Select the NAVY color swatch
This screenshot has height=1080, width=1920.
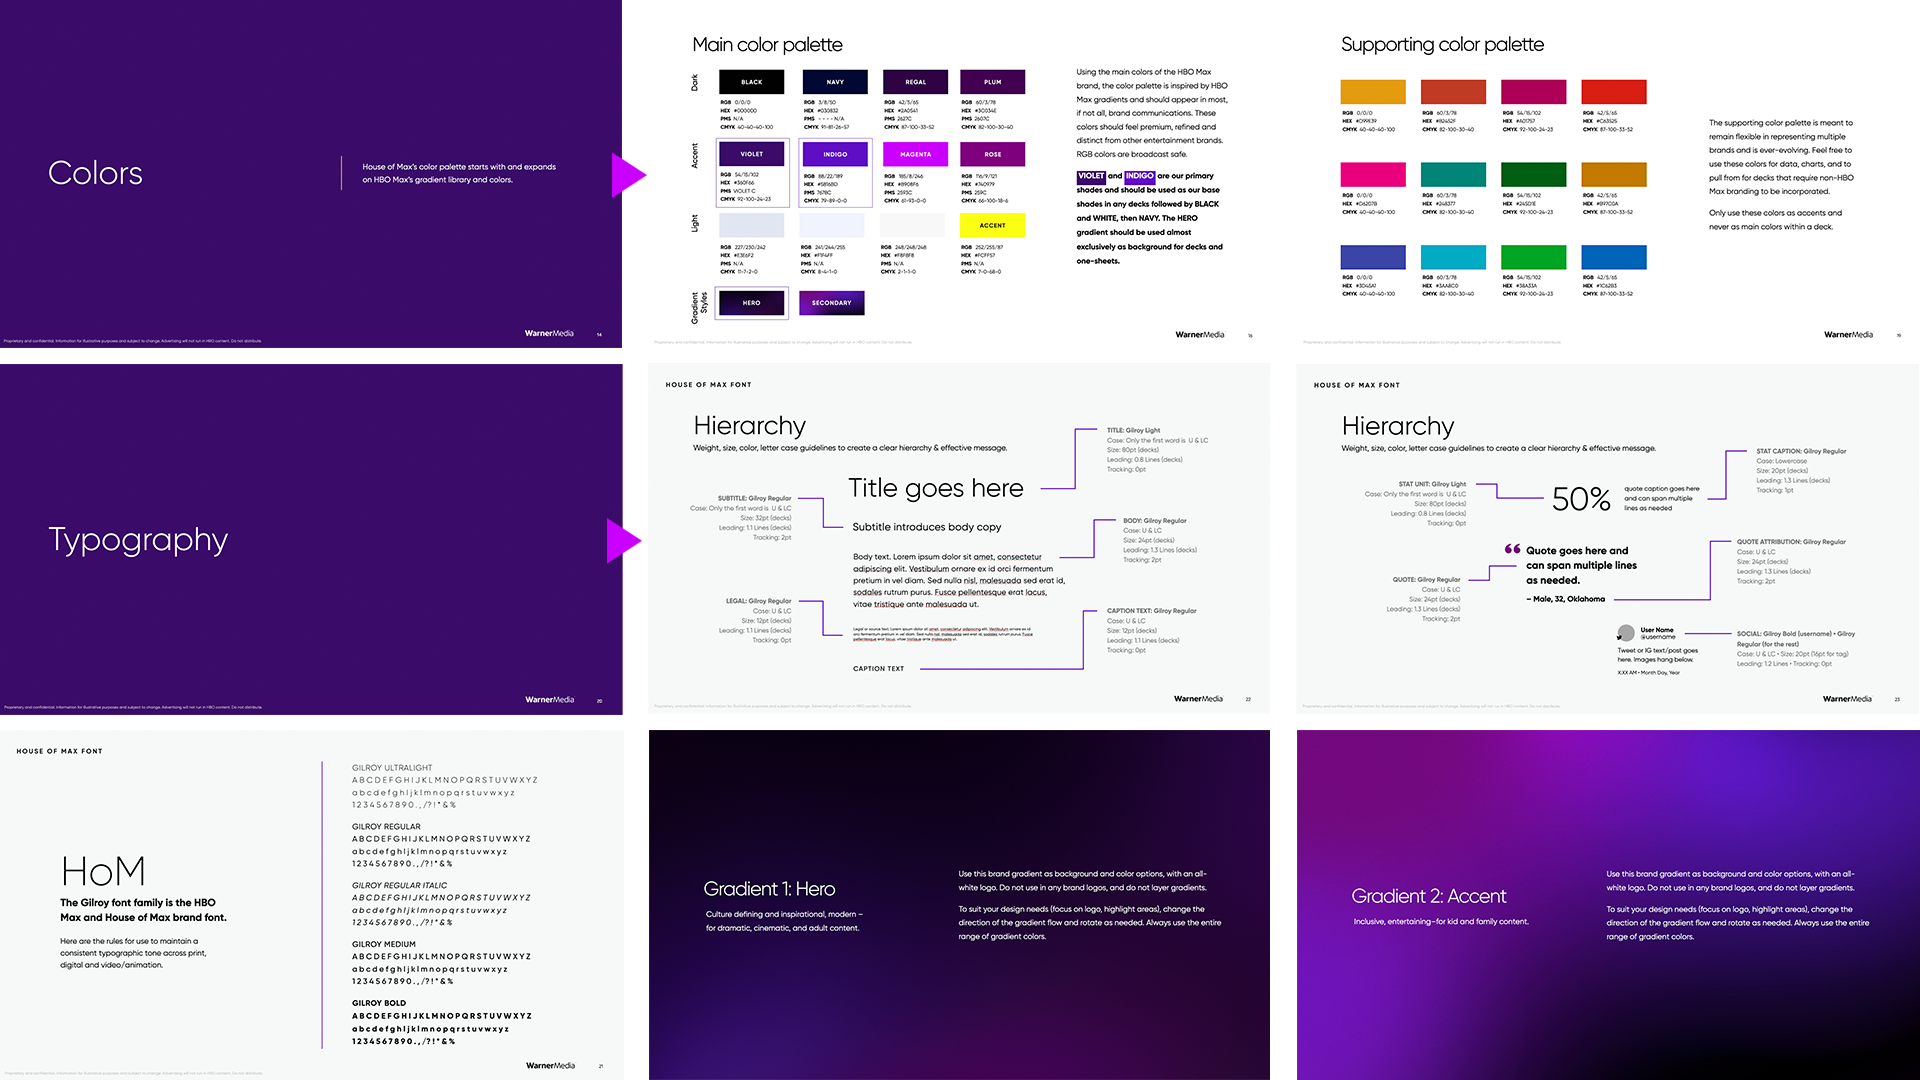pyautogui.click(x=835, y=82)
